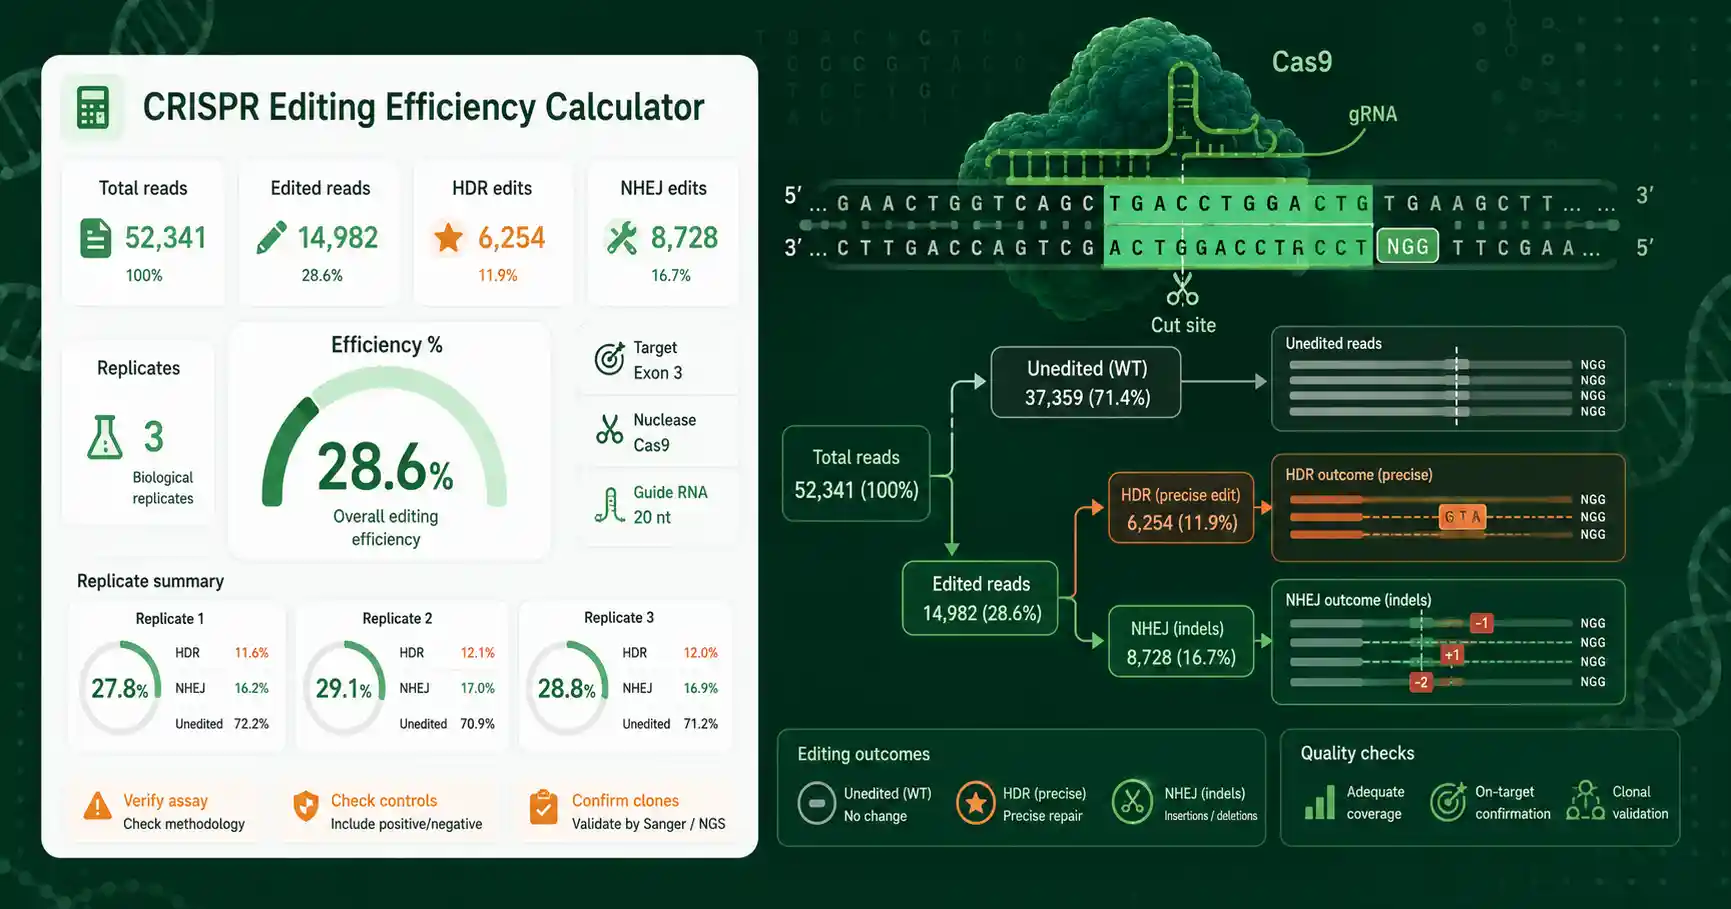Click the document icon under Total reads
The width and height of the screenshot is (1731, 909).
point(95,238)
